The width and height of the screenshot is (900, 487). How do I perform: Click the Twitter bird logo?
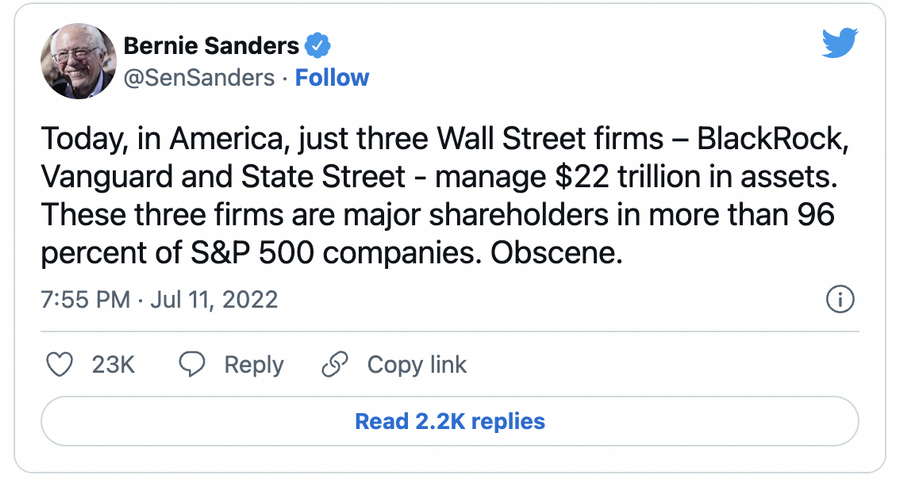point(840,42)
